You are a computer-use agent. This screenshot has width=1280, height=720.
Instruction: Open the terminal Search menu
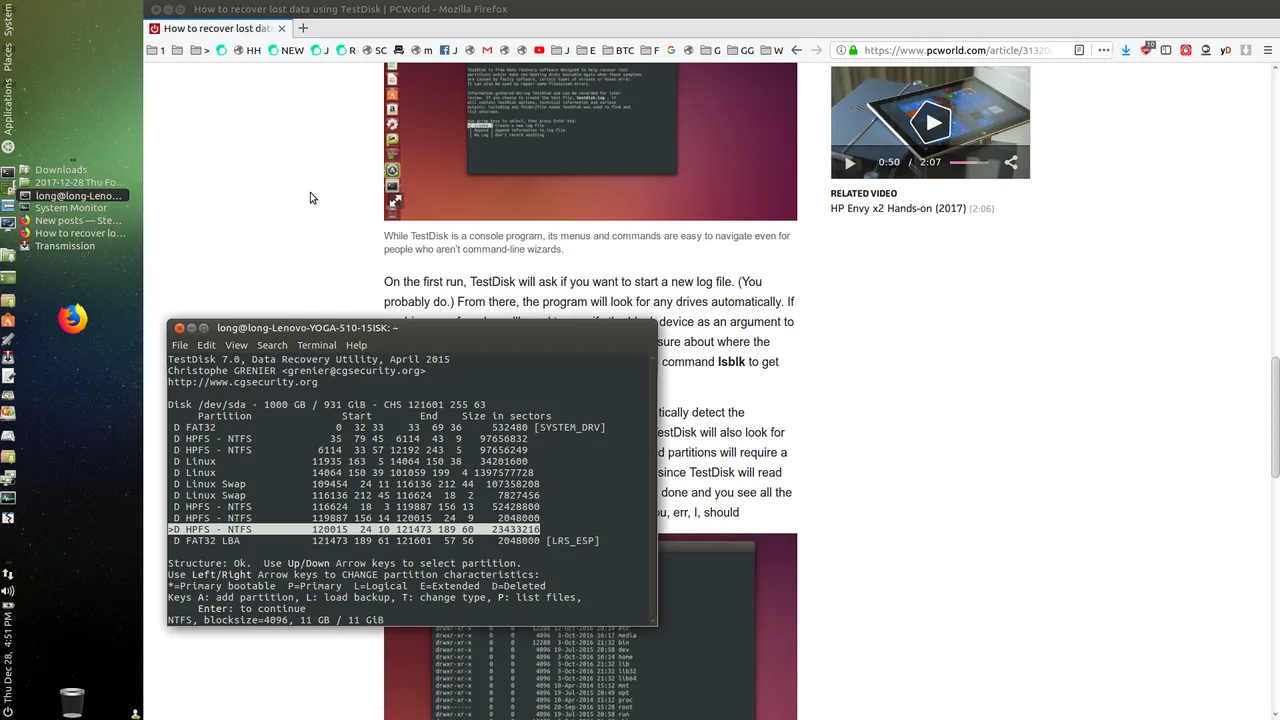(x=272, y=345)
